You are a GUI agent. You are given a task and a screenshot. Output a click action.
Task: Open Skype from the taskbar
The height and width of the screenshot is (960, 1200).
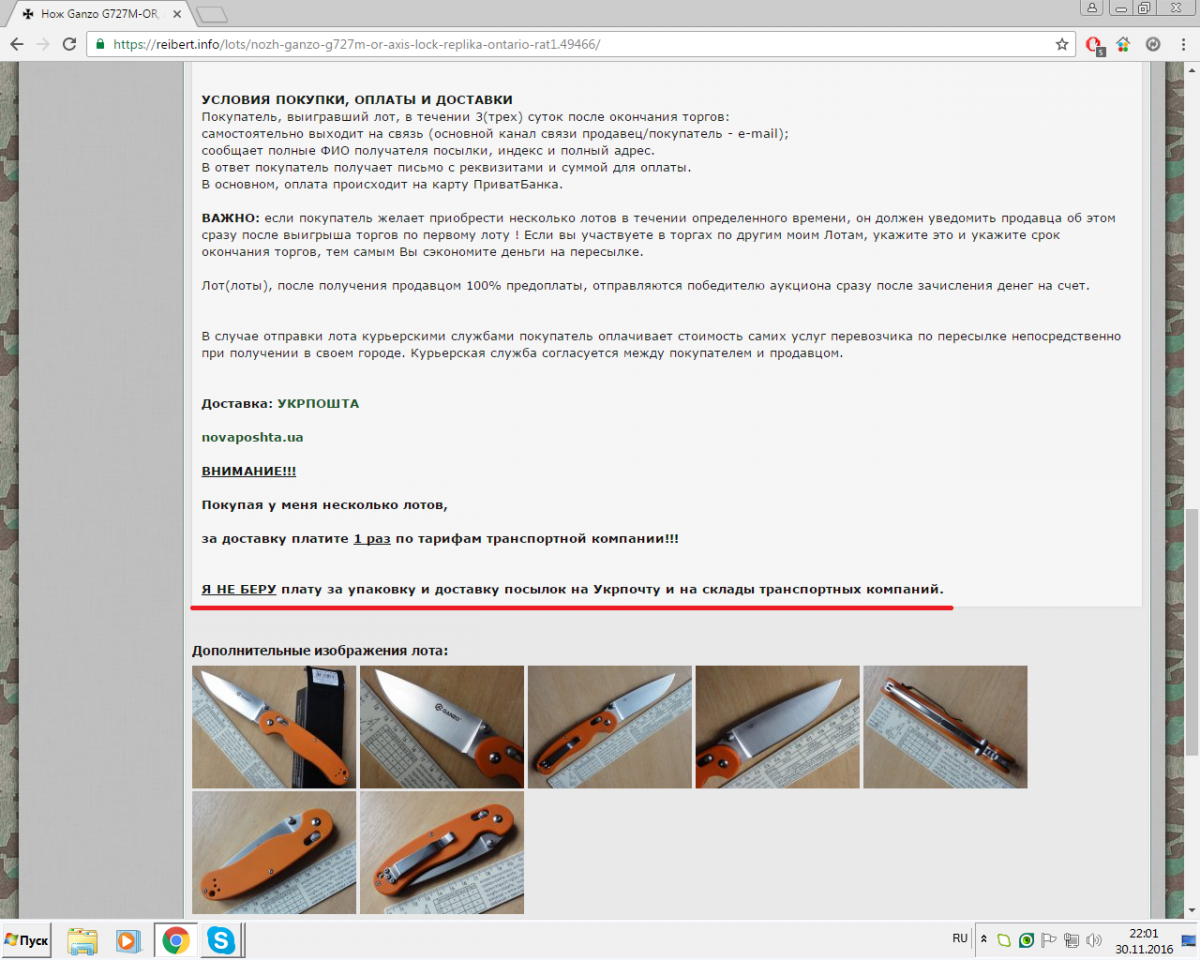click(221, 941)
